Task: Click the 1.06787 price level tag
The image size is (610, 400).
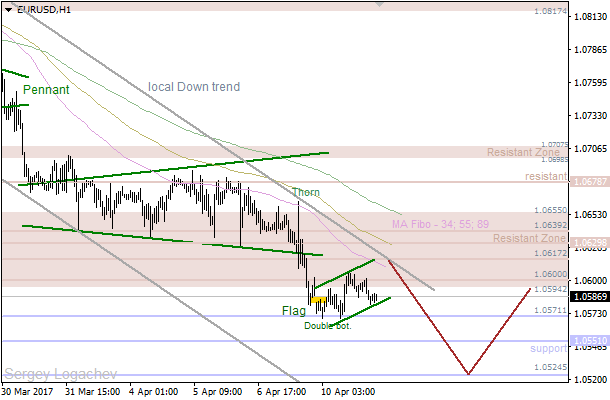Action: pyautogui.click(x=588, y=182)
